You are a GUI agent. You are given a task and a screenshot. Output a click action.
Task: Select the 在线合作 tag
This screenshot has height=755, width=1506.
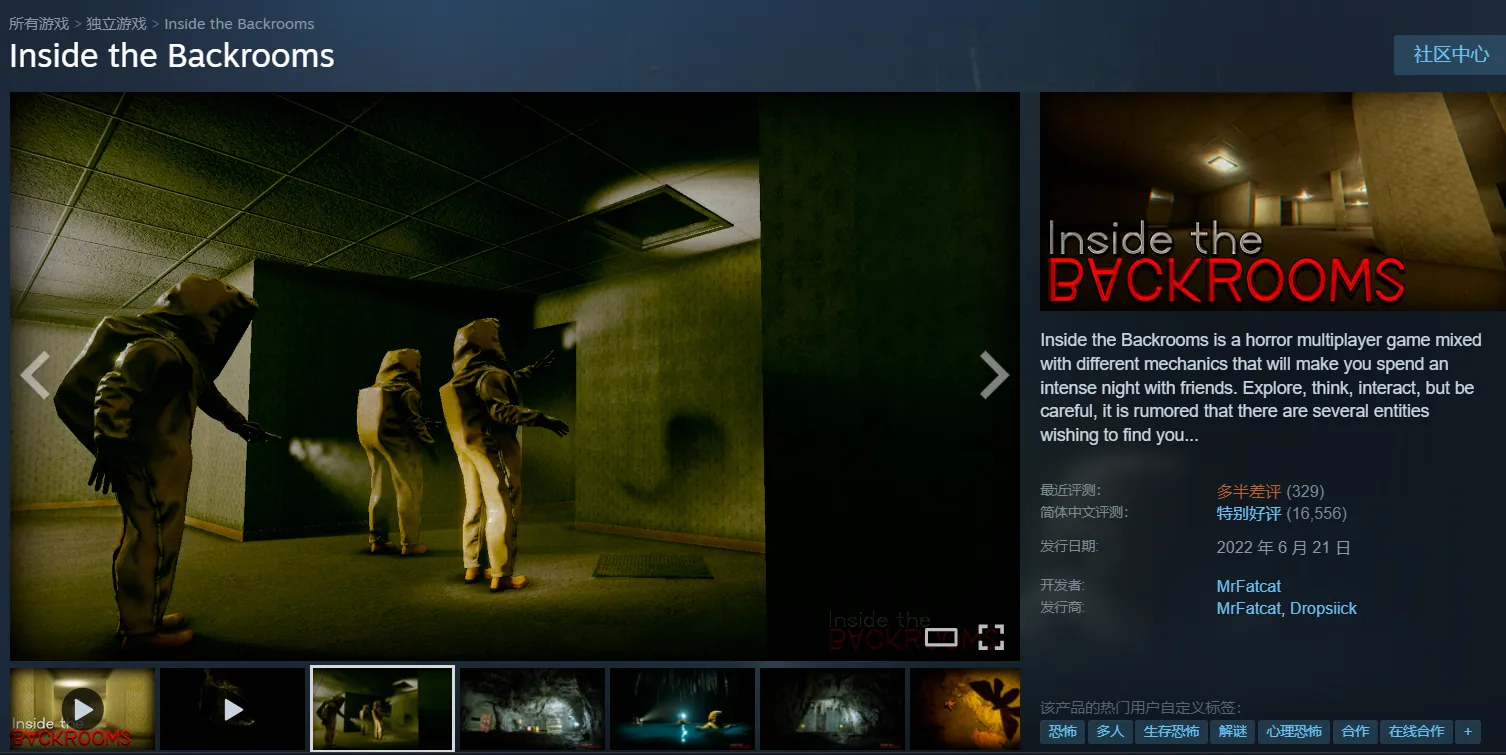(1416, 731)
